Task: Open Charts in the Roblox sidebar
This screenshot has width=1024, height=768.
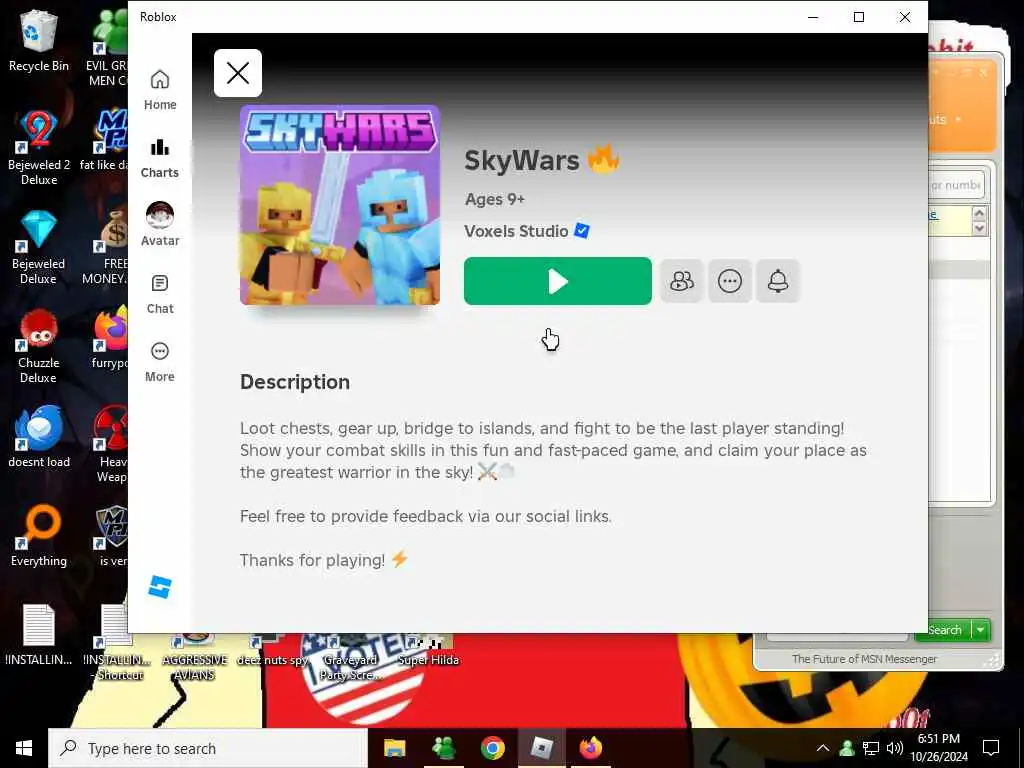Action: 160,159
